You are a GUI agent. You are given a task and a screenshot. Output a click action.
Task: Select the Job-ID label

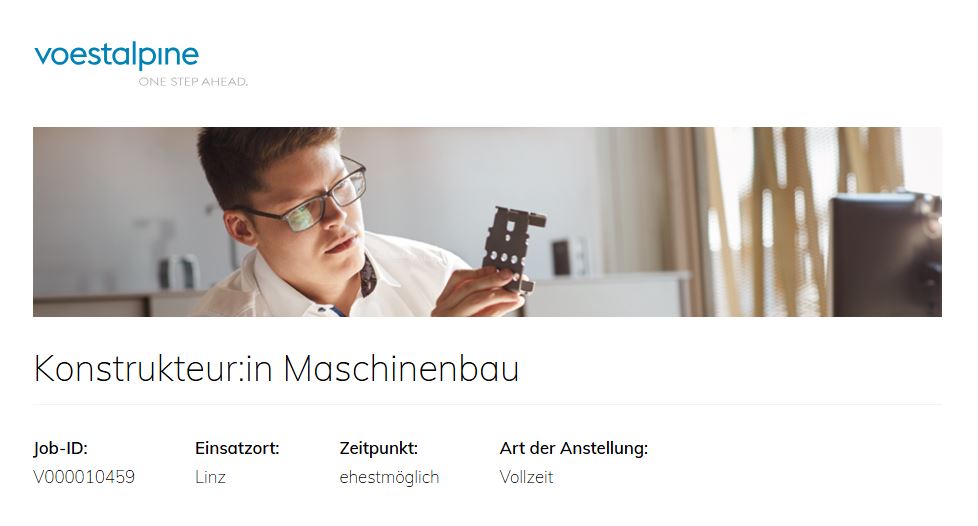click(61, 448)
